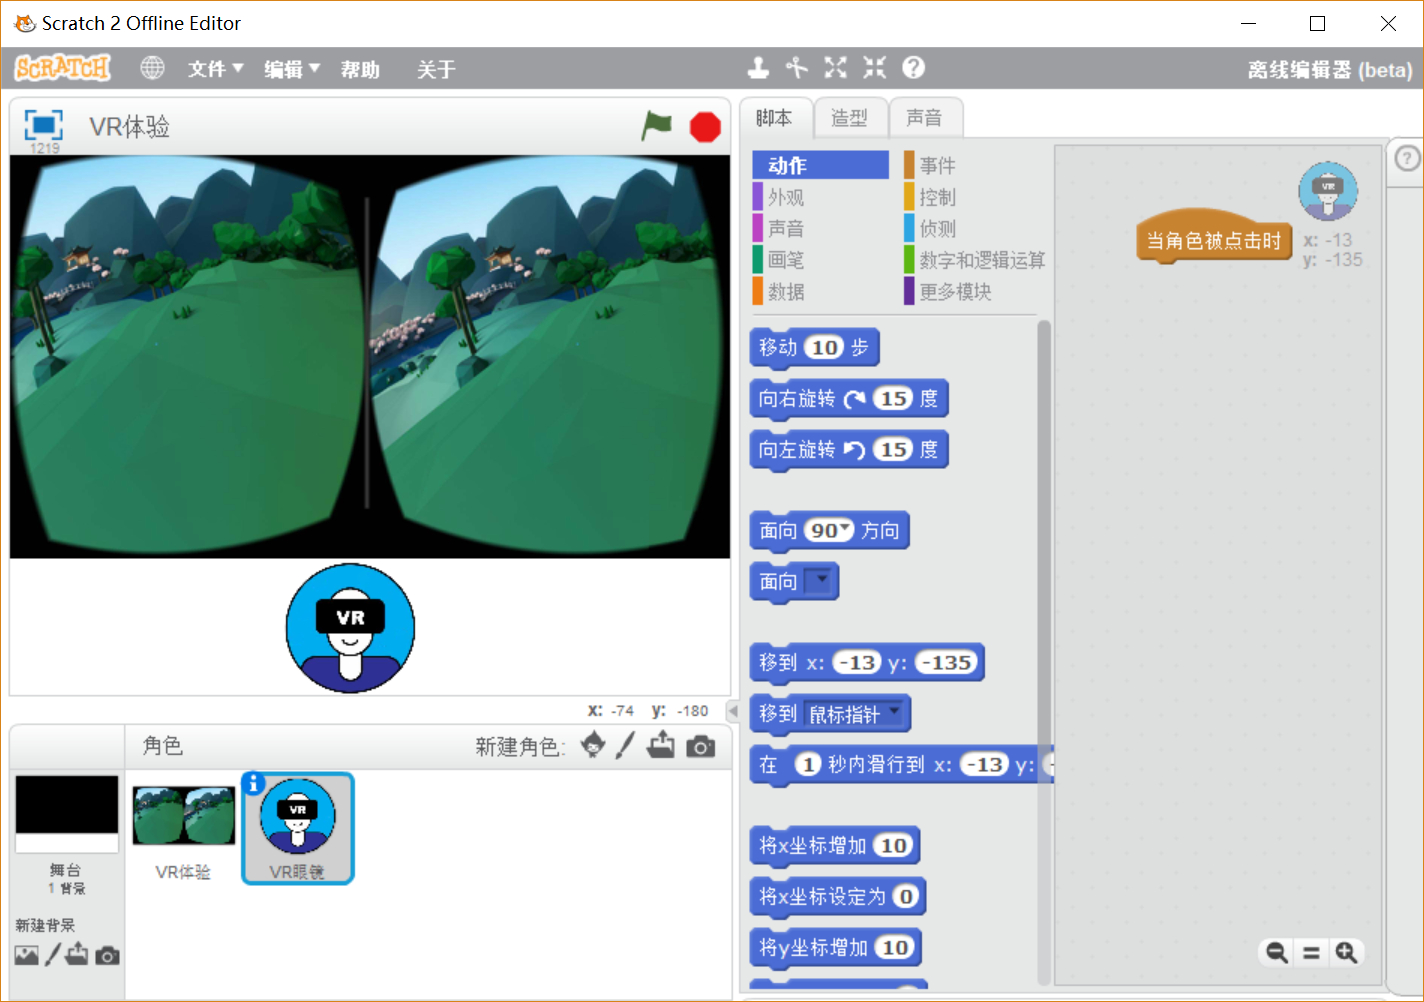The width and height of the screenshot is (1424, 1002).
Task: Open the direction dropdown on 面向 90 方向 block
Action: click(845, 530)
